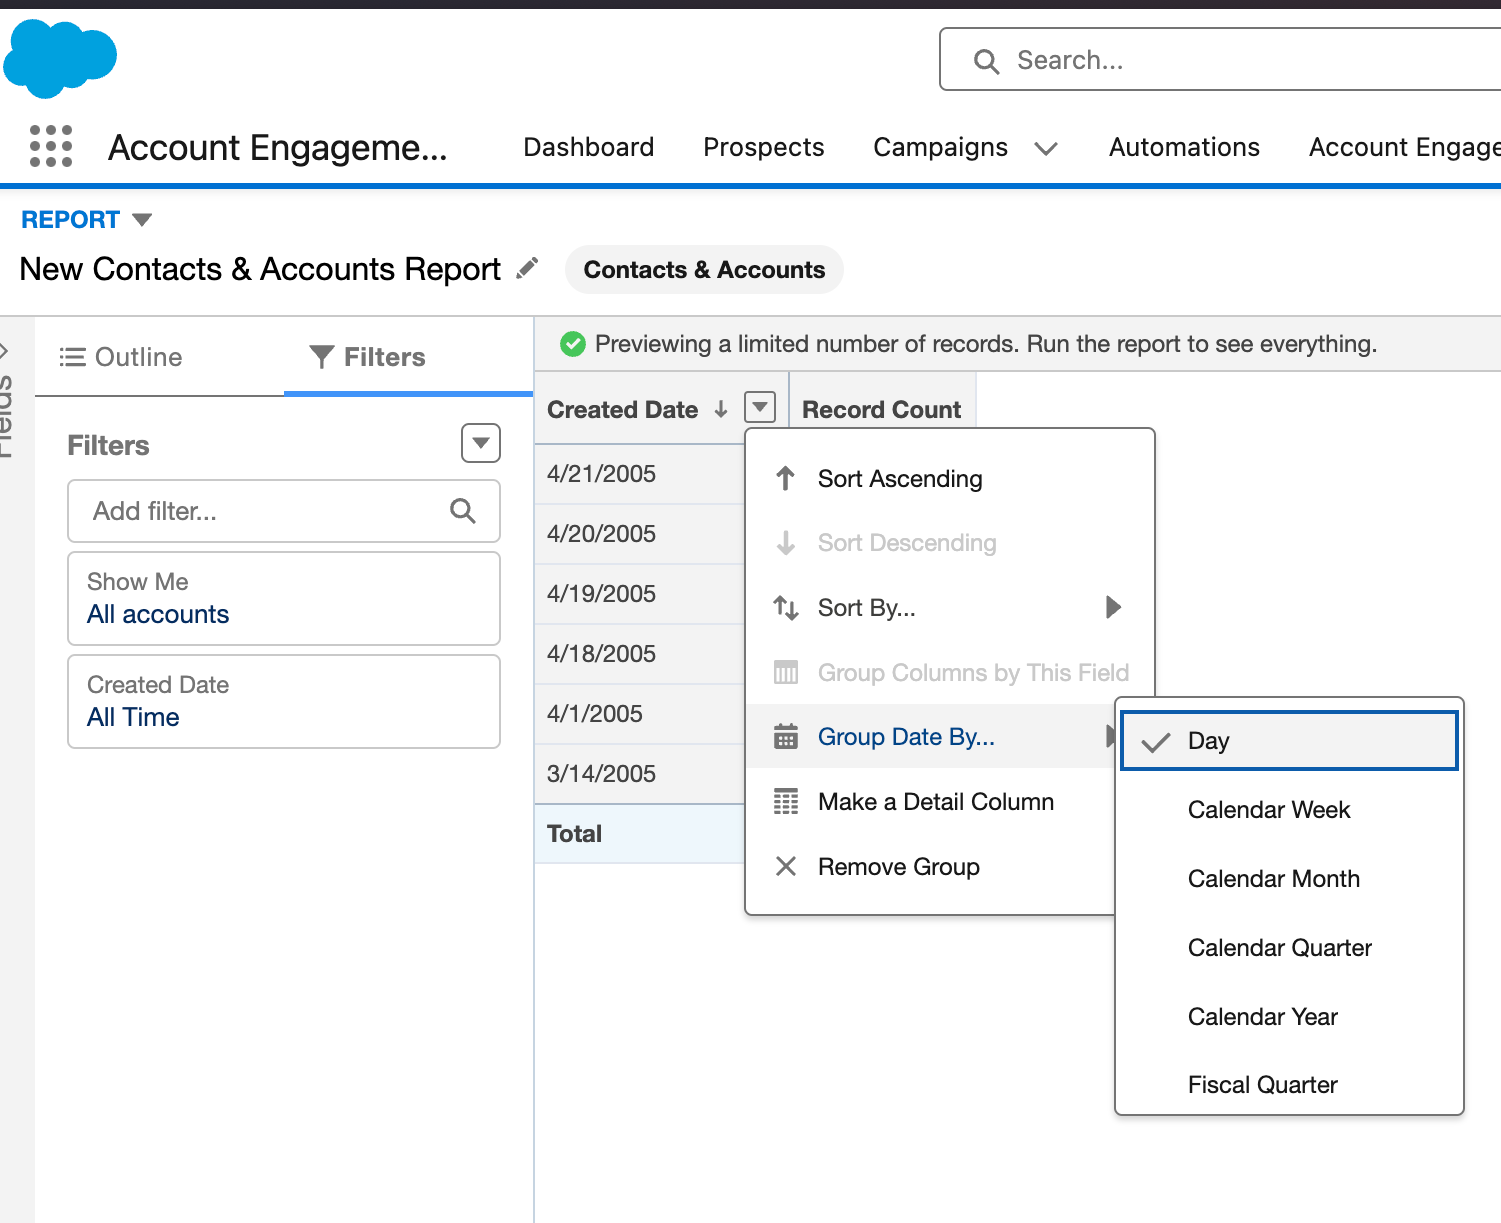This screenshot has width=1501, height=1223.
Task: Select Sort Ascending menu item
Action: click(x=950, y=479)
